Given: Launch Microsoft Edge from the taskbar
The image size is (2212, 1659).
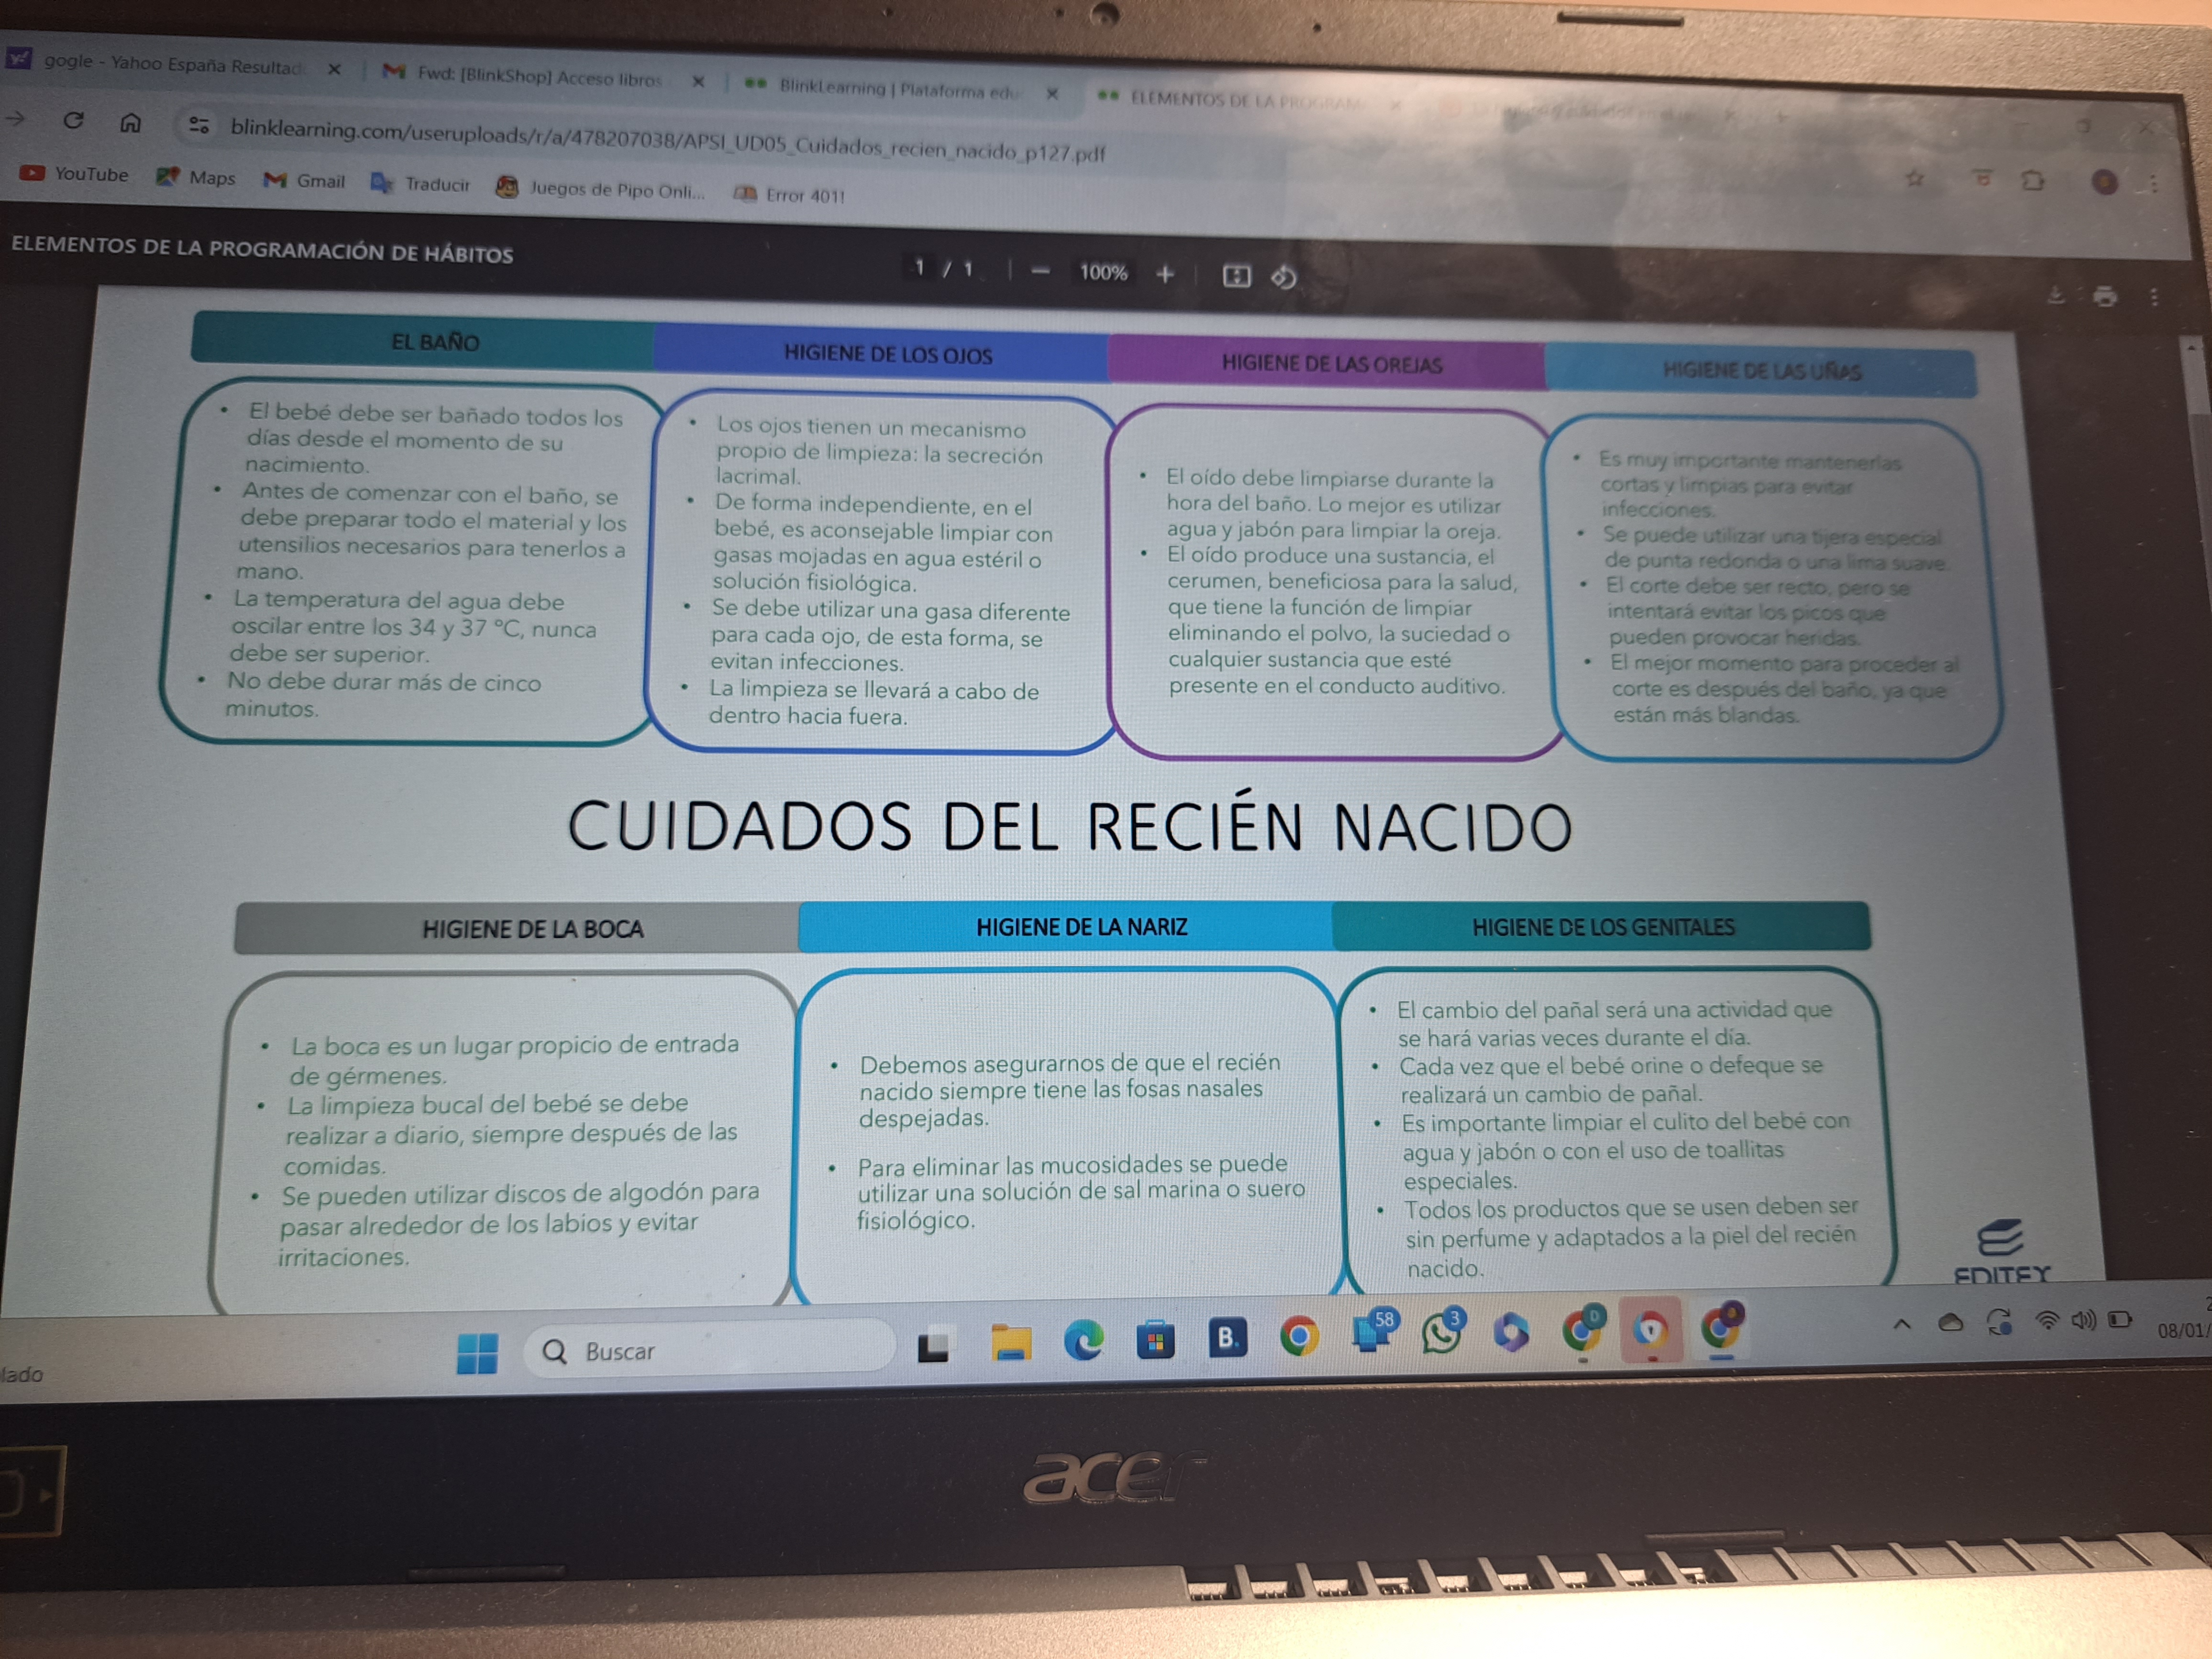Looking at the screenshot, I should (x=1083, y=1341).
